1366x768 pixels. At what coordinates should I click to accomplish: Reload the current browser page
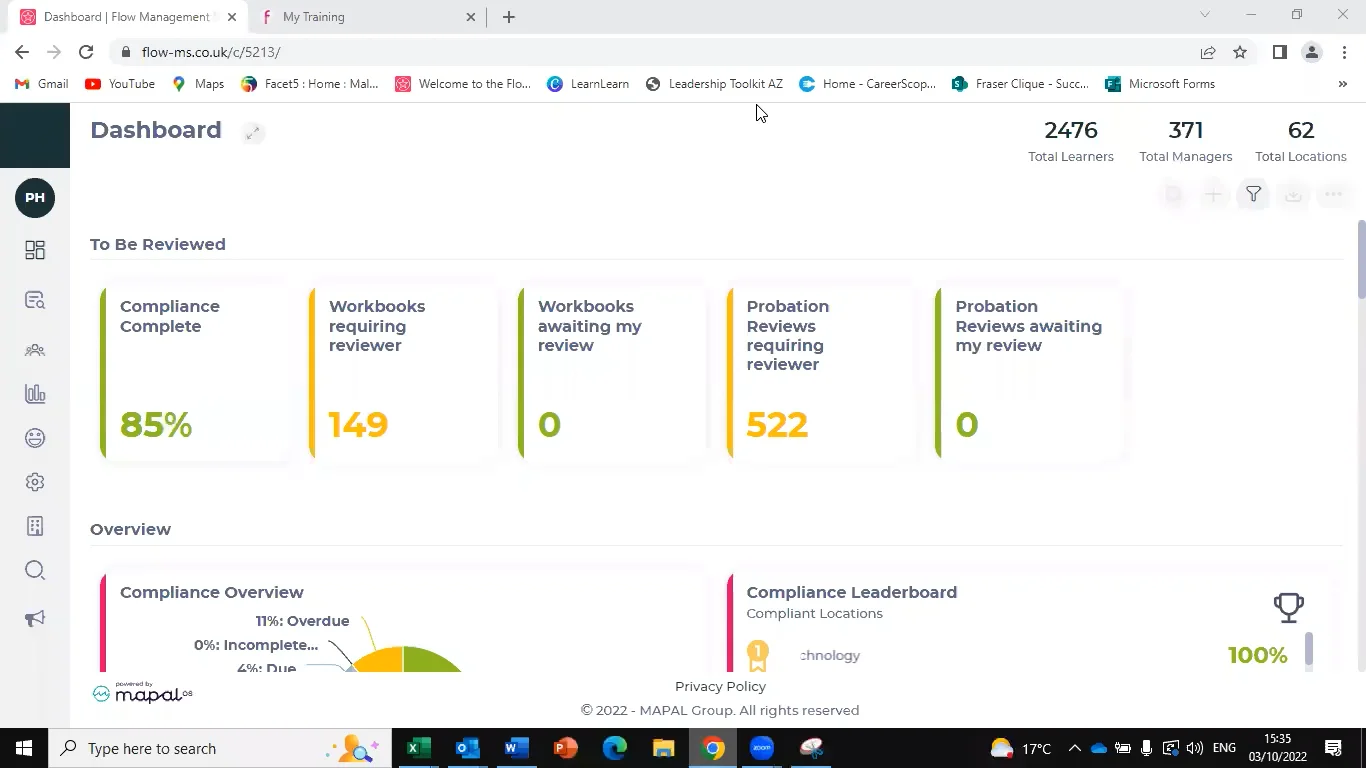pos(86,52)
